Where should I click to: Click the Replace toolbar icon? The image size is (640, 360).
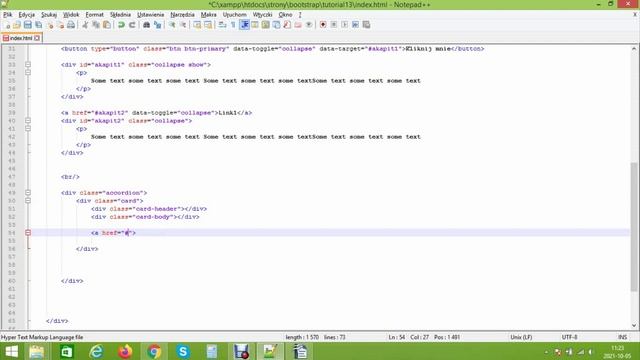[x=157, y=25]
